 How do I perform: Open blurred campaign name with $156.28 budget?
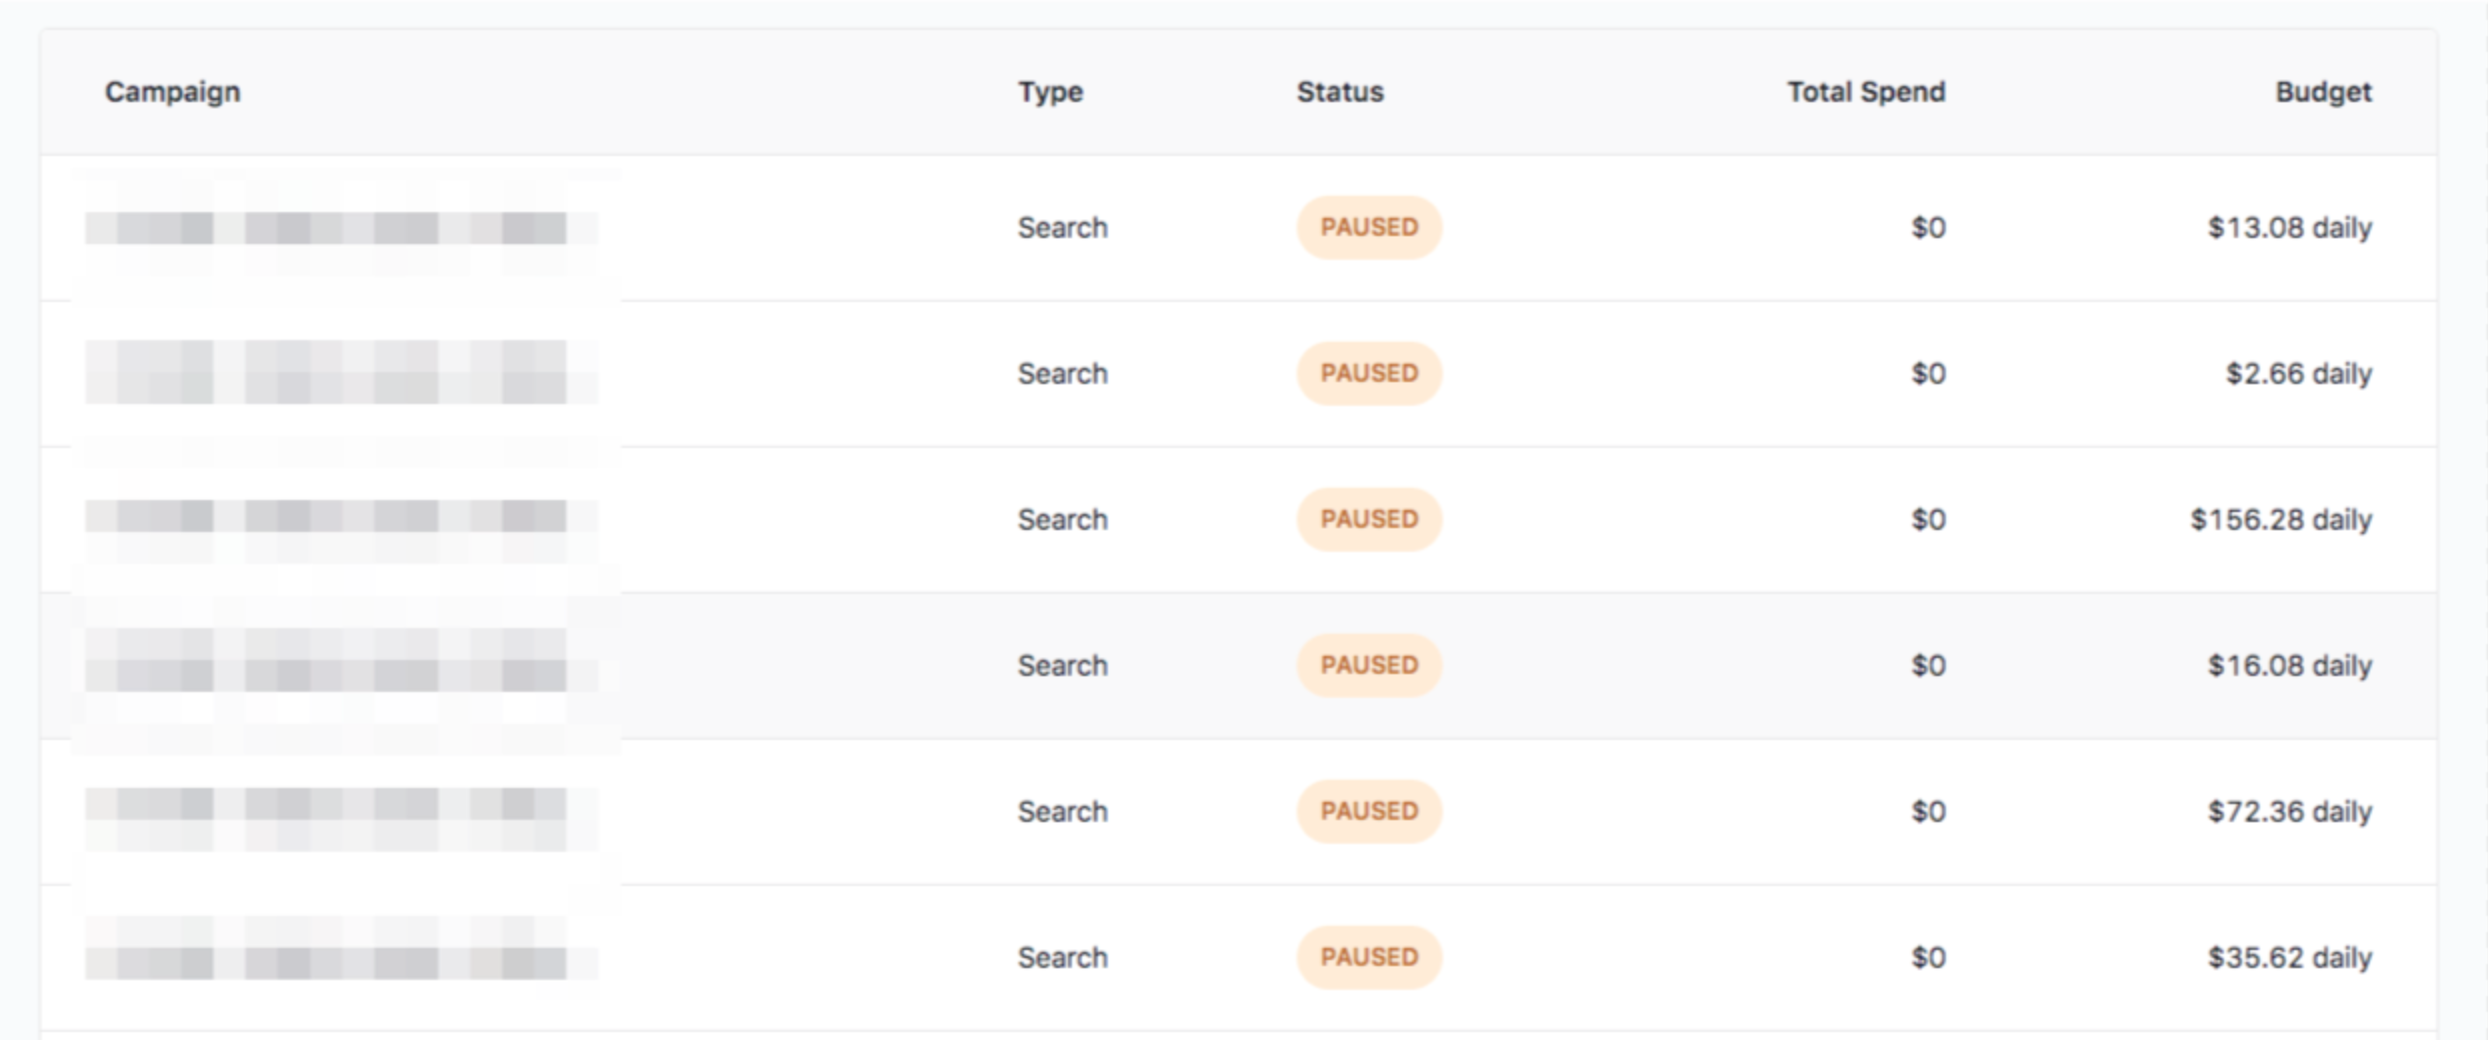[x=341, y=517]
